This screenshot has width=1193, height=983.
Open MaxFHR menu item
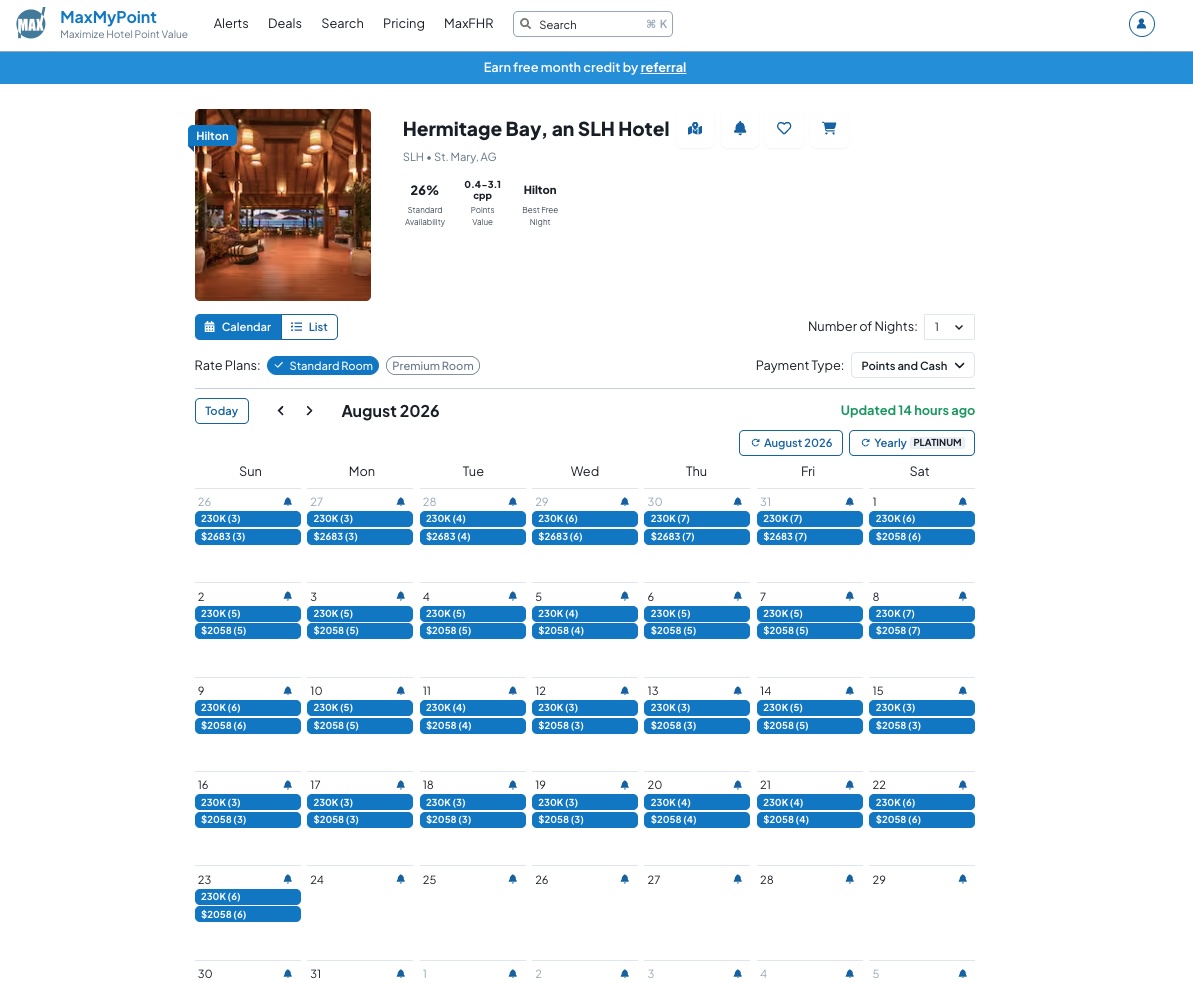pos(469,24)
